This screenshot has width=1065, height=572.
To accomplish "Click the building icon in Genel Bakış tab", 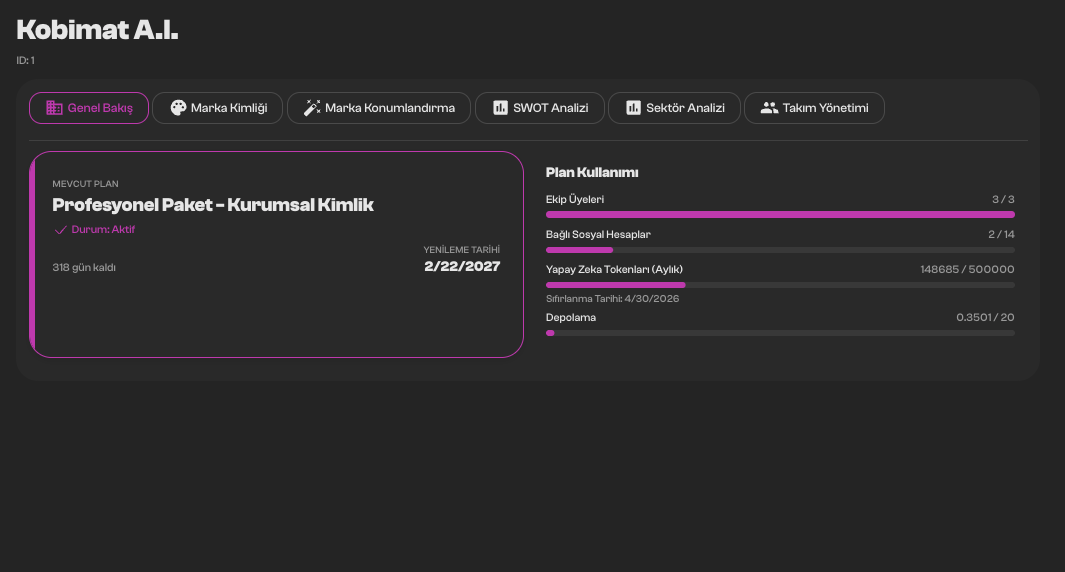I will pos(54,108).
